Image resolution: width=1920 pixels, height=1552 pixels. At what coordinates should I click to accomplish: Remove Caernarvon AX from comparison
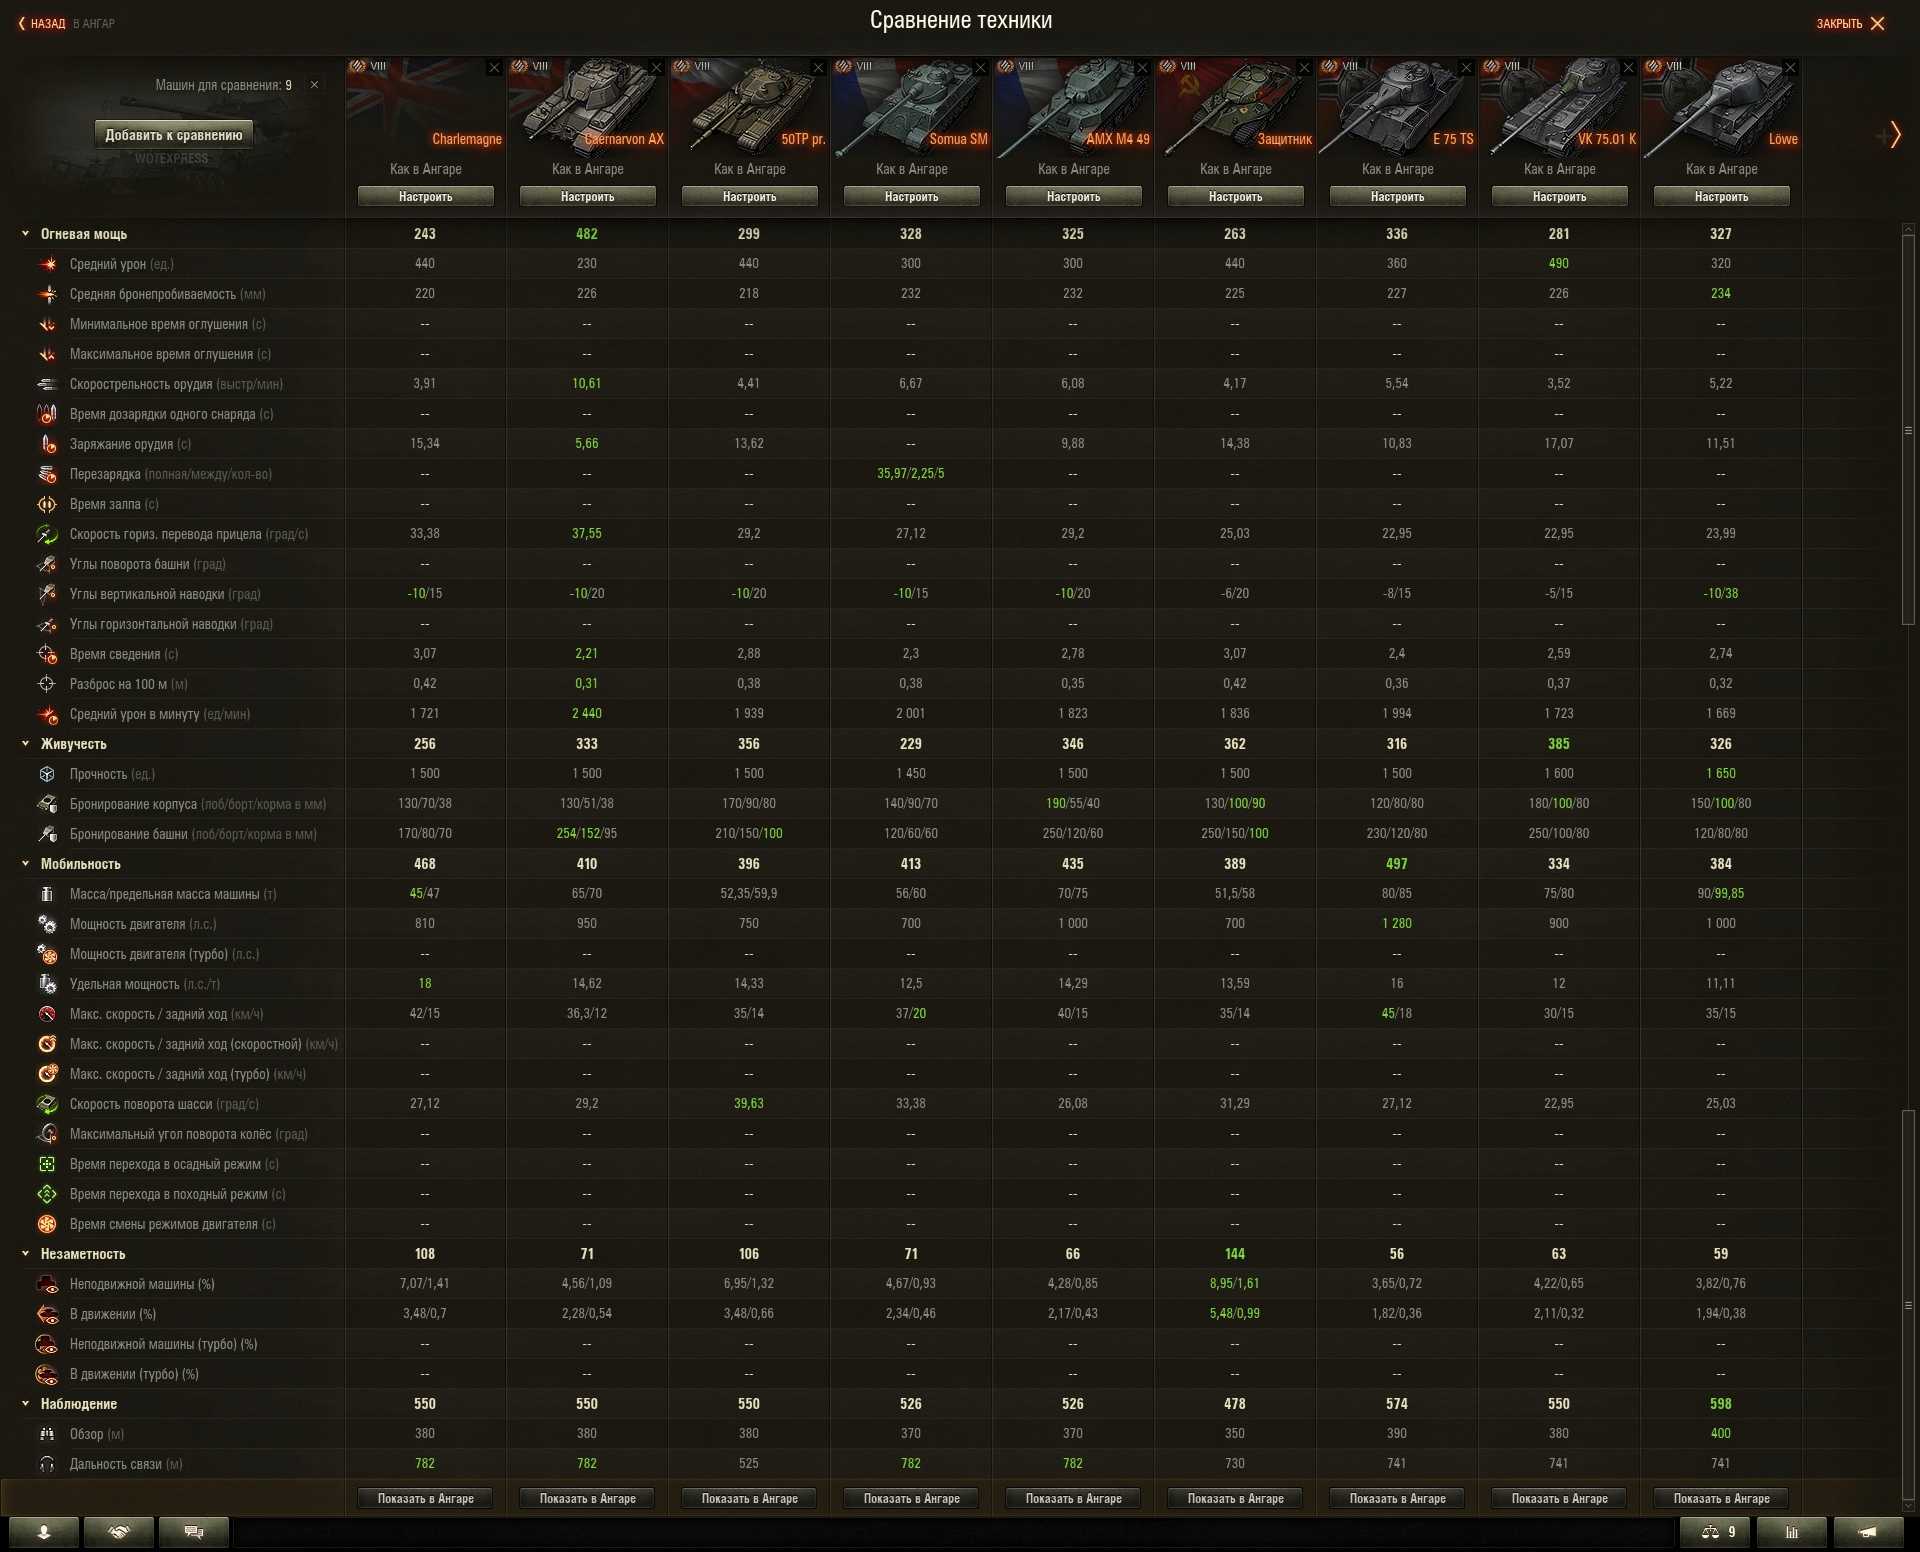[656, 68]
